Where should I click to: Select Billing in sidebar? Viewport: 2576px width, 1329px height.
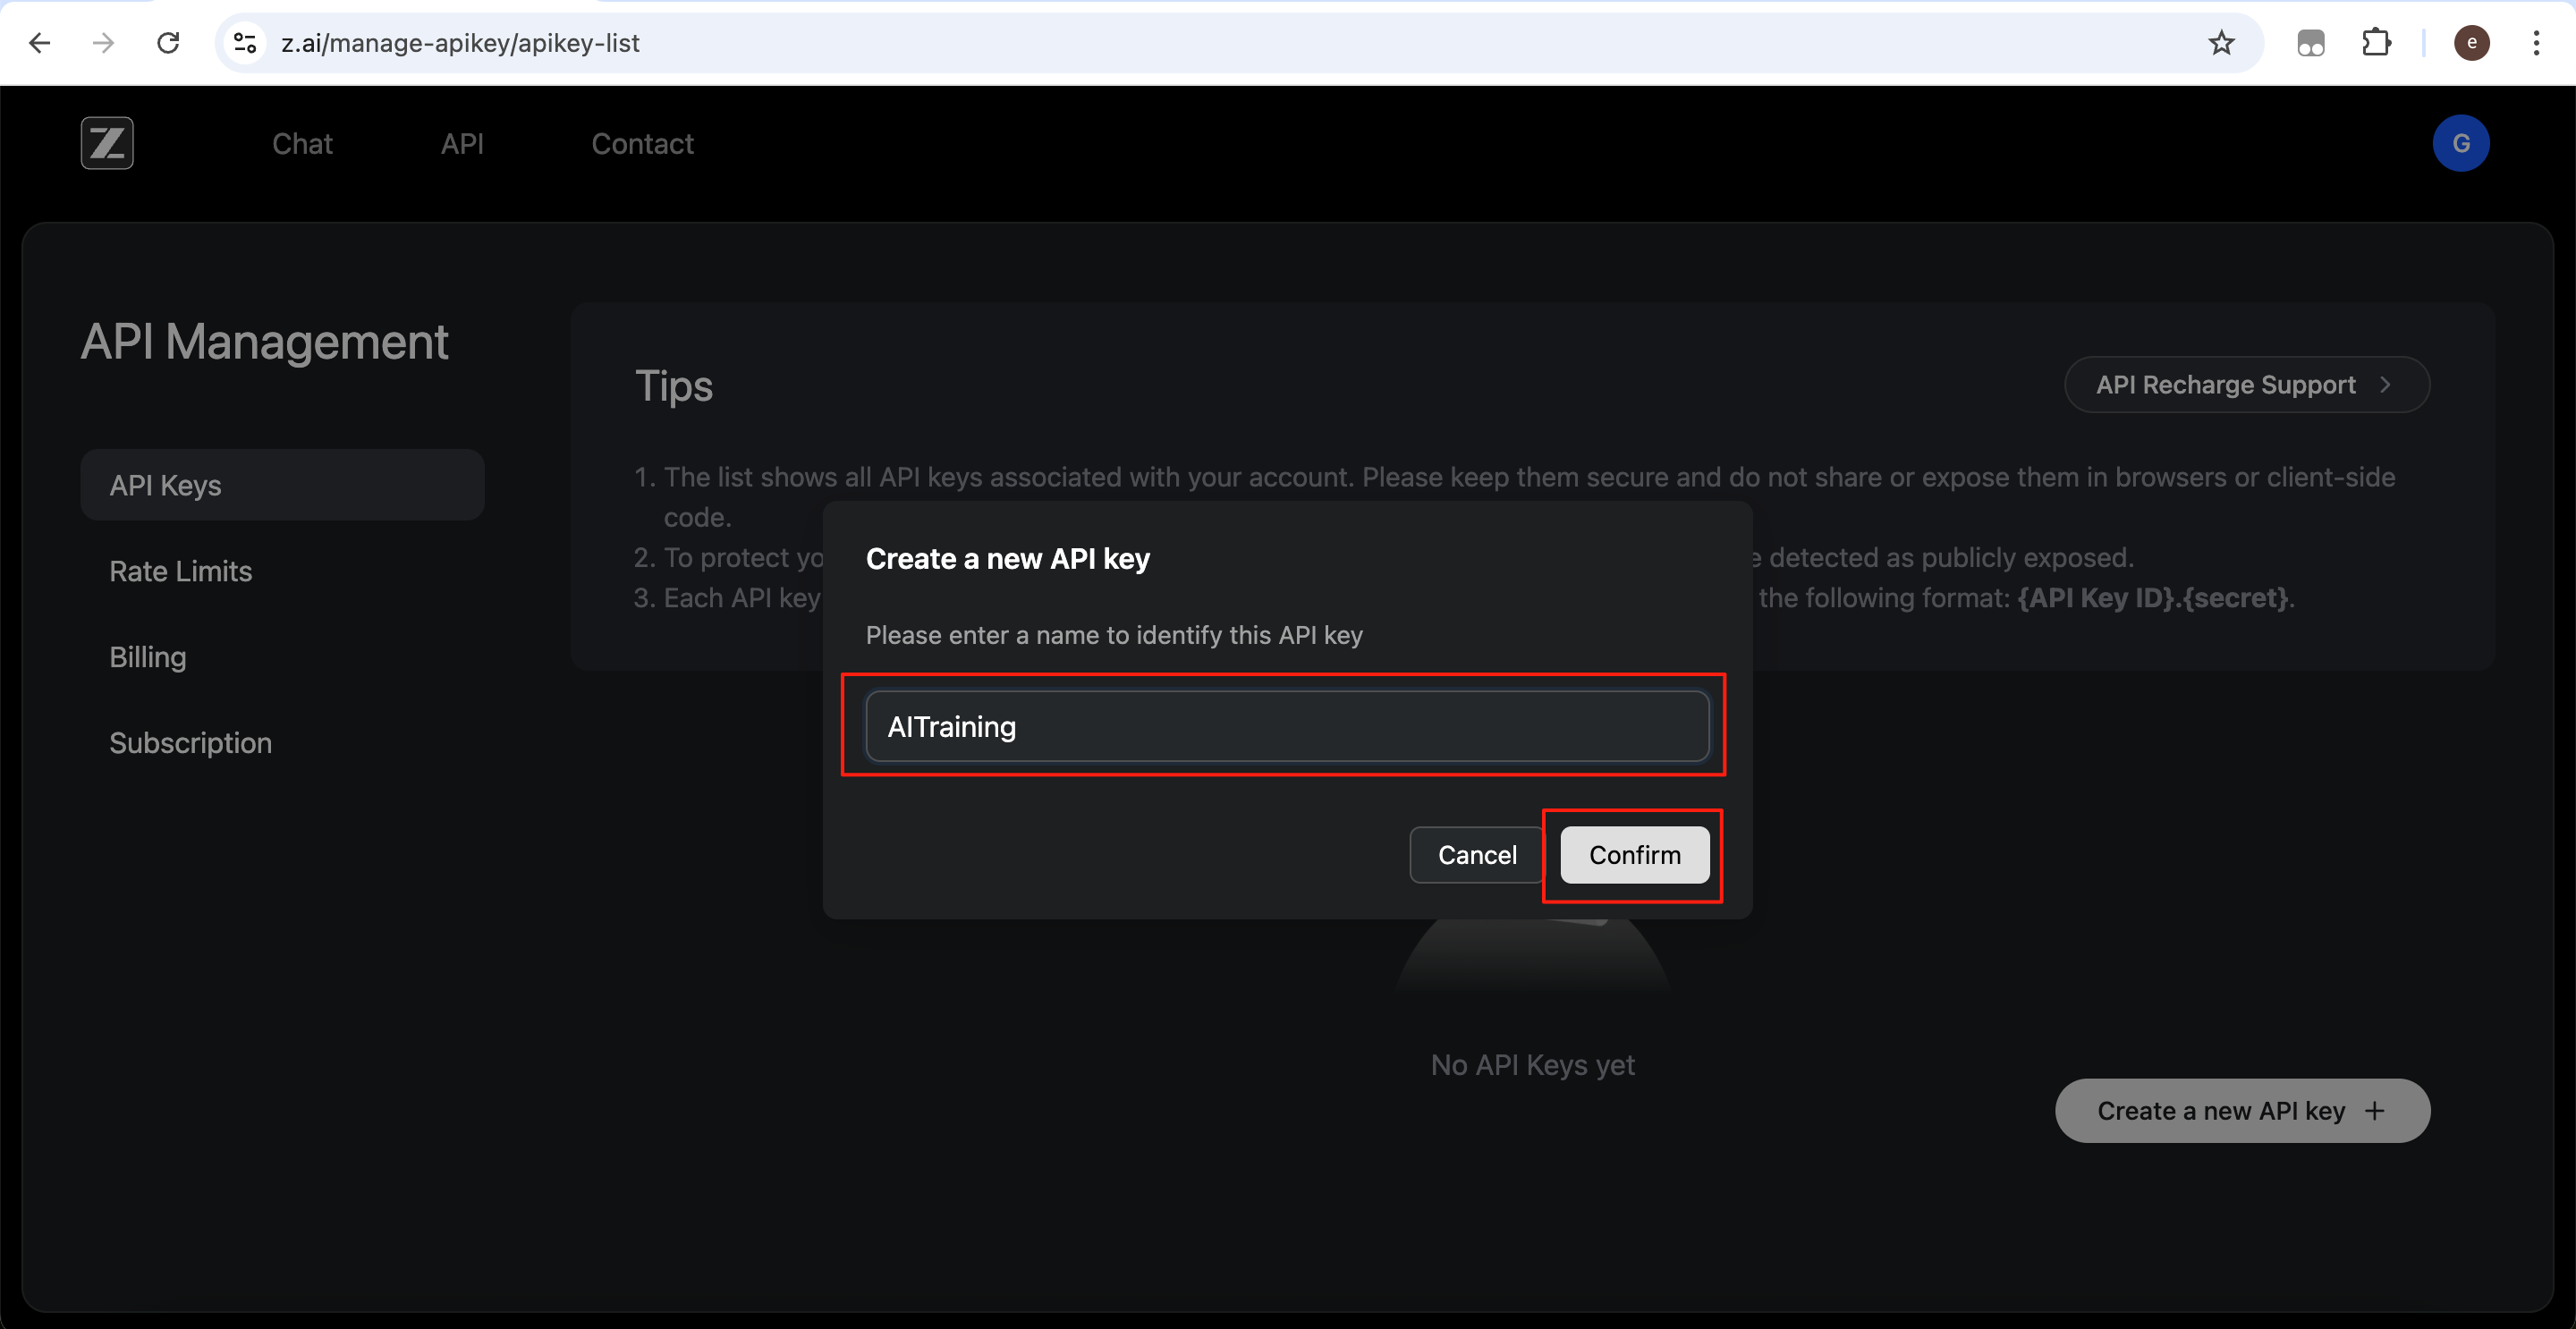pos(147,657)
